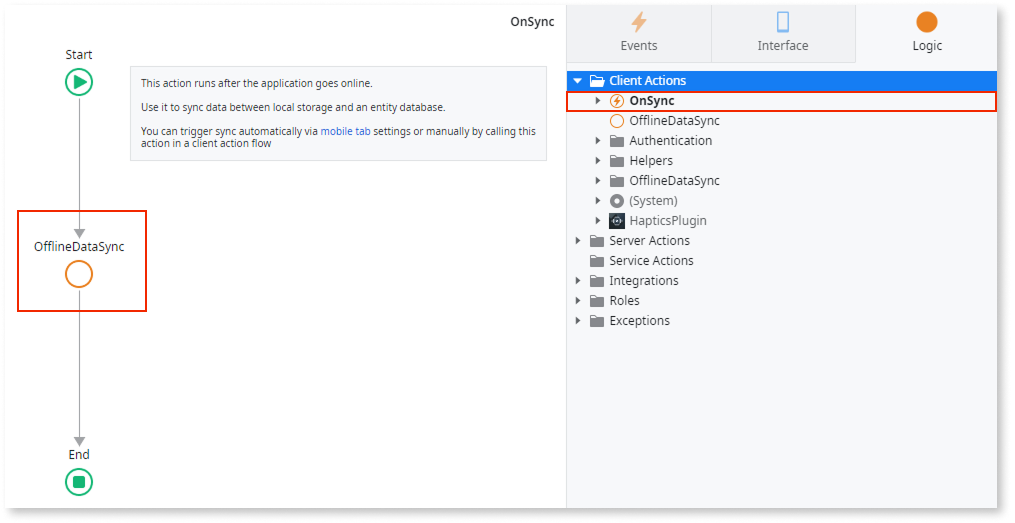Viewport: 1015px width, 523px height.
Task: Select the Service Actions label
Action: click(x=651, y=261)
